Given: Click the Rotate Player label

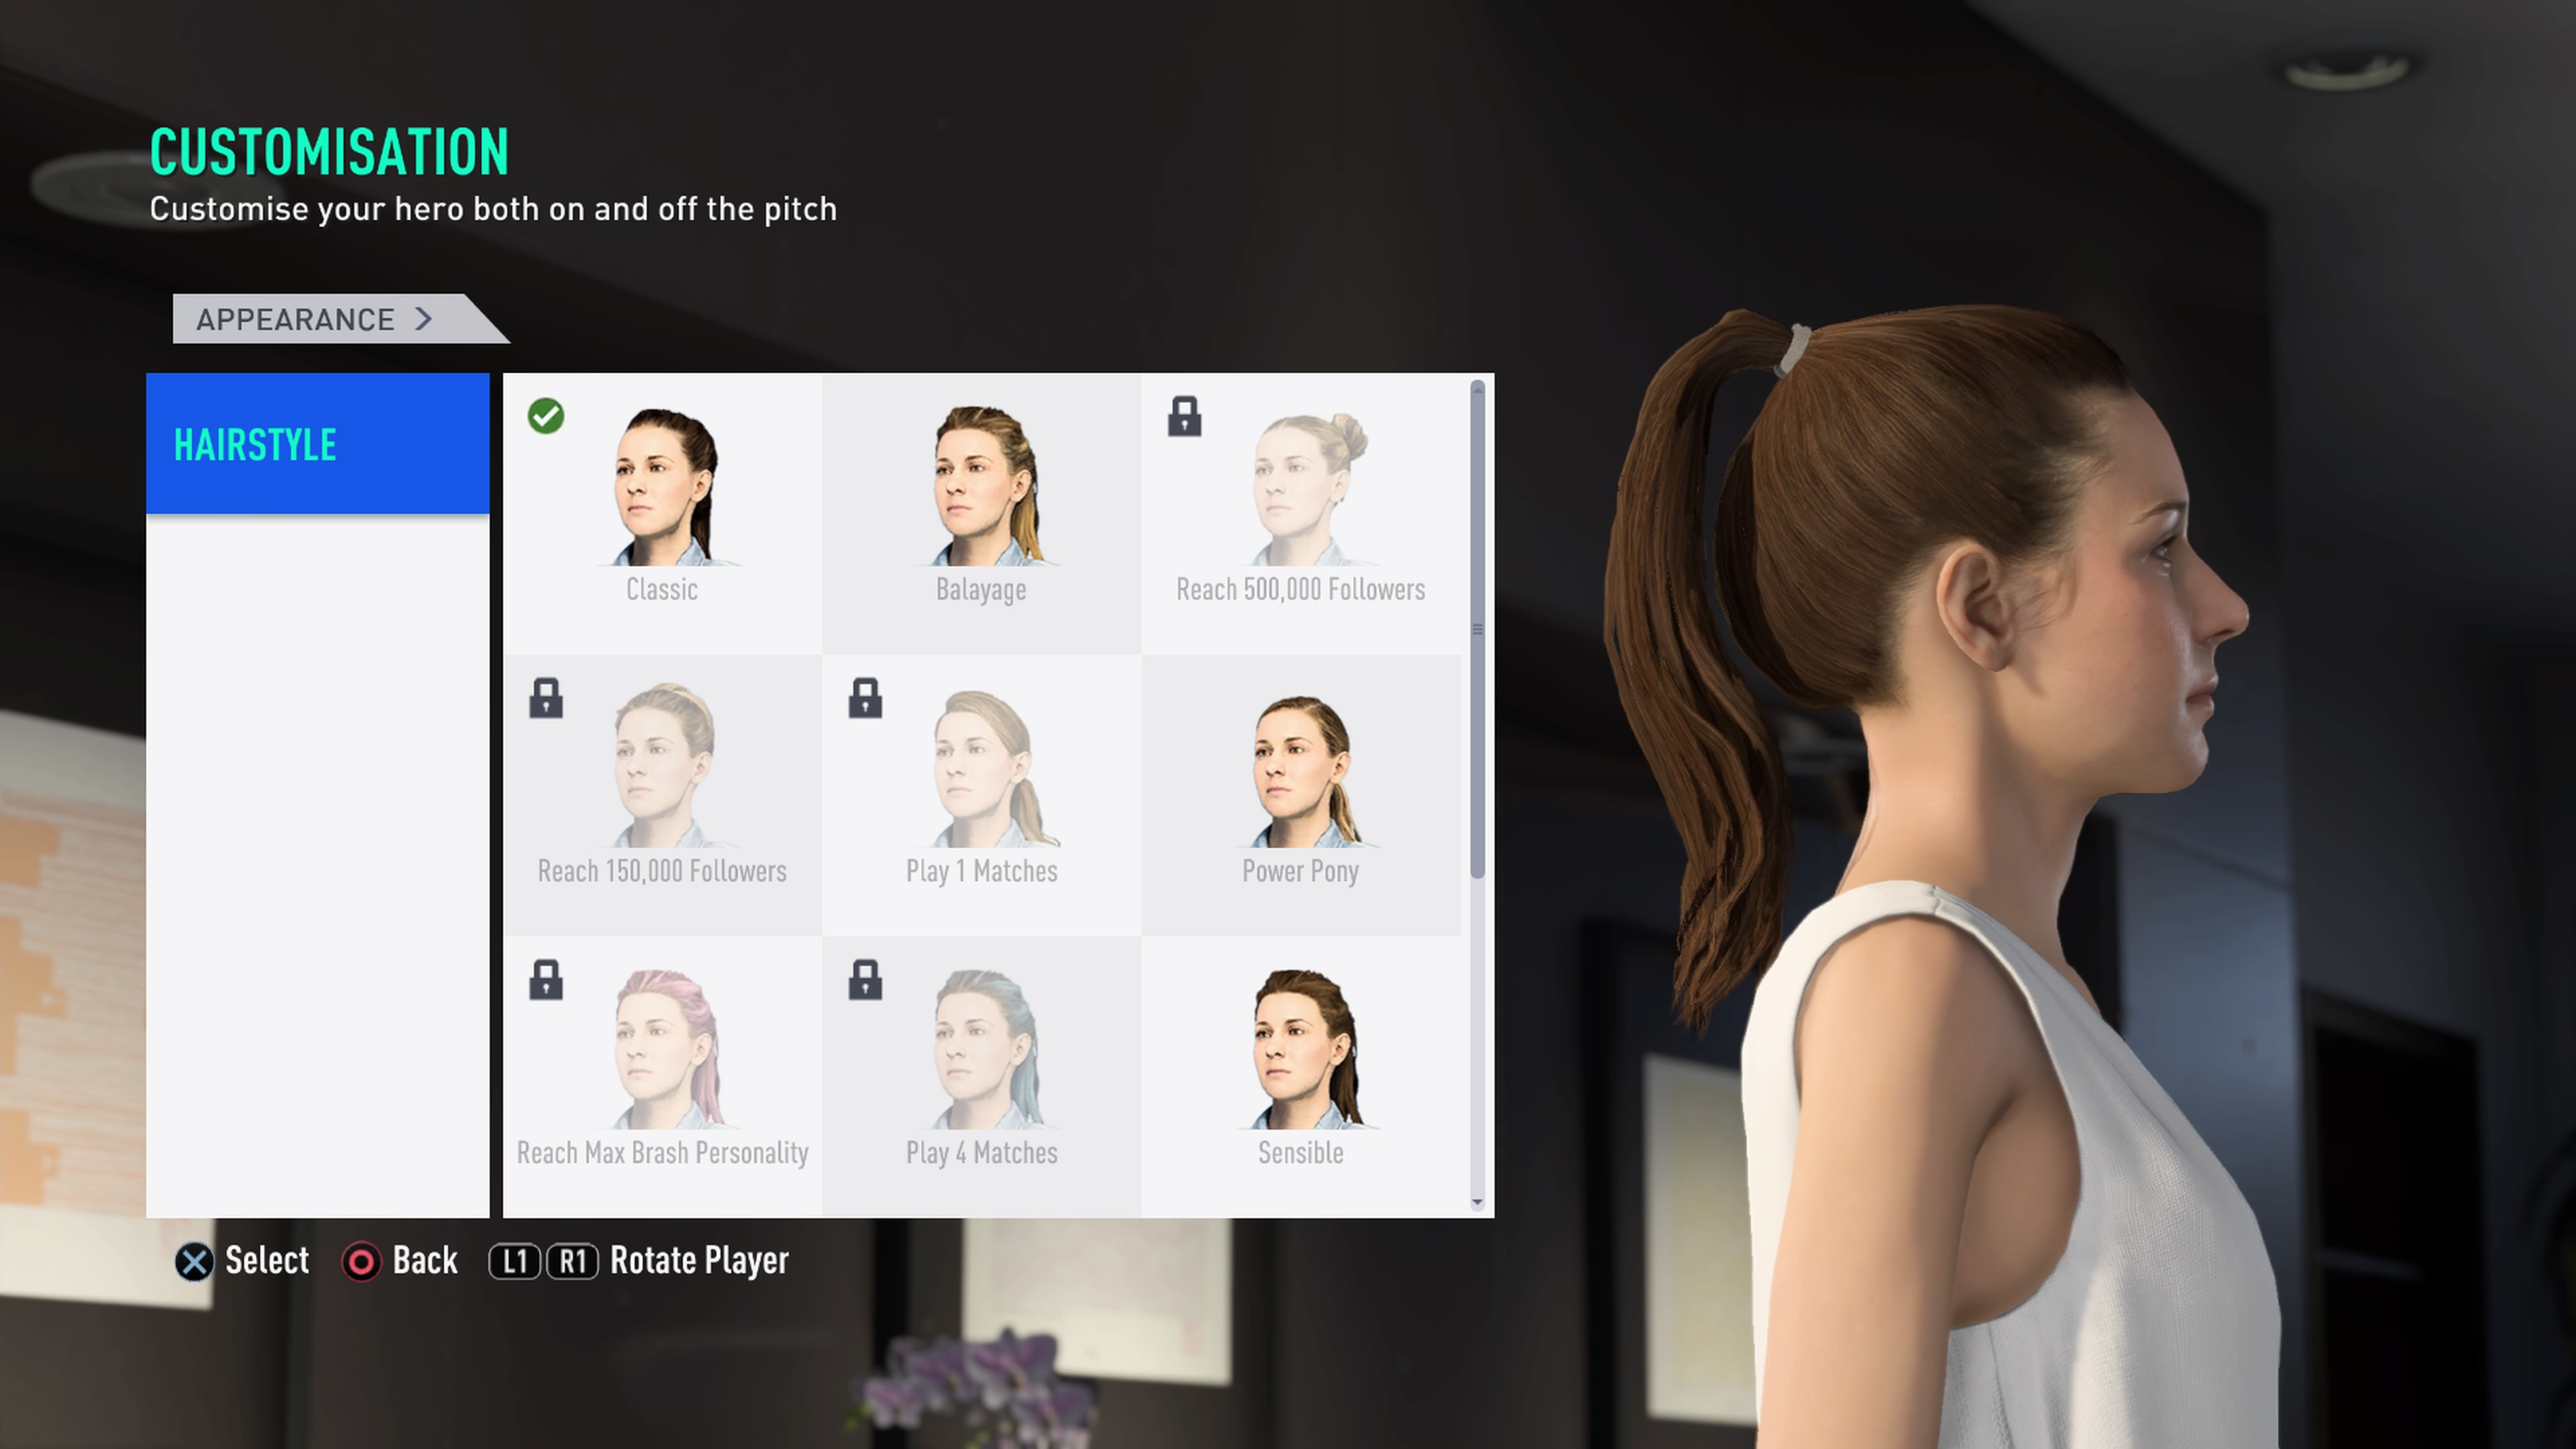Looking at the screenshot, I should pyautogui.click(x=699, y=1261).
